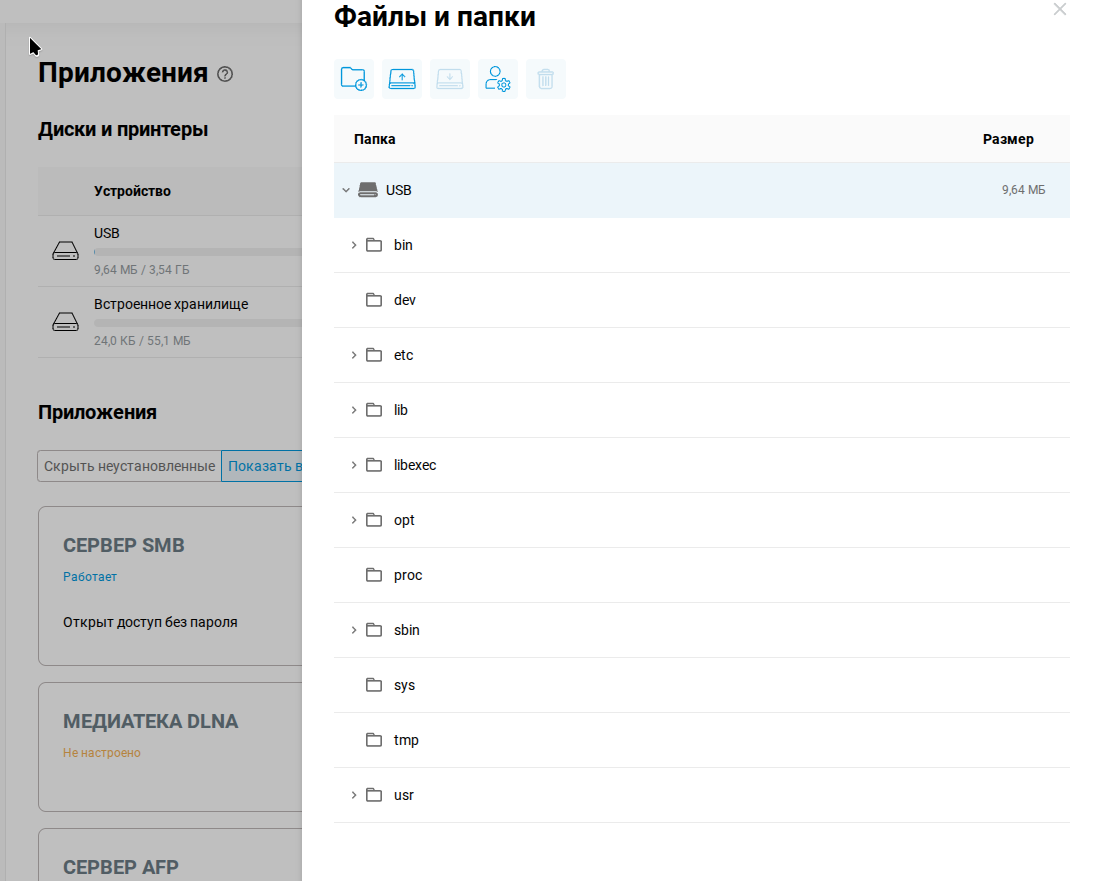This screenshot has height=881, width=1097.
Task: Select the Показать все option
Action: [x=262, y=466]
